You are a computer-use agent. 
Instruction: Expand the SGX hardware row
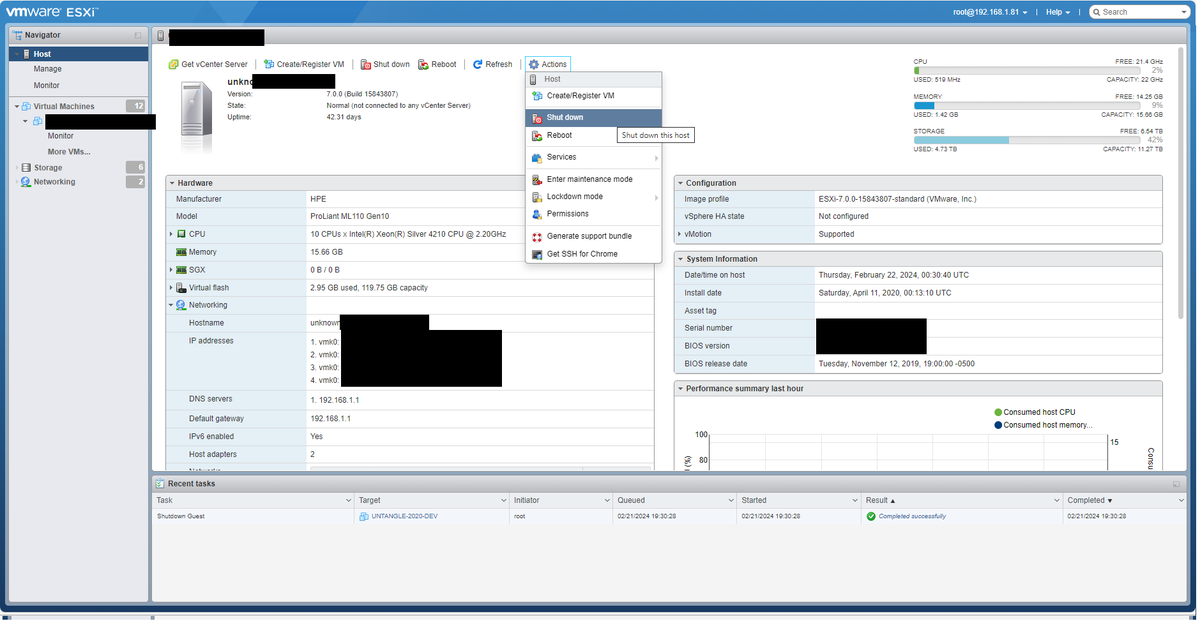tap(171, 270)
